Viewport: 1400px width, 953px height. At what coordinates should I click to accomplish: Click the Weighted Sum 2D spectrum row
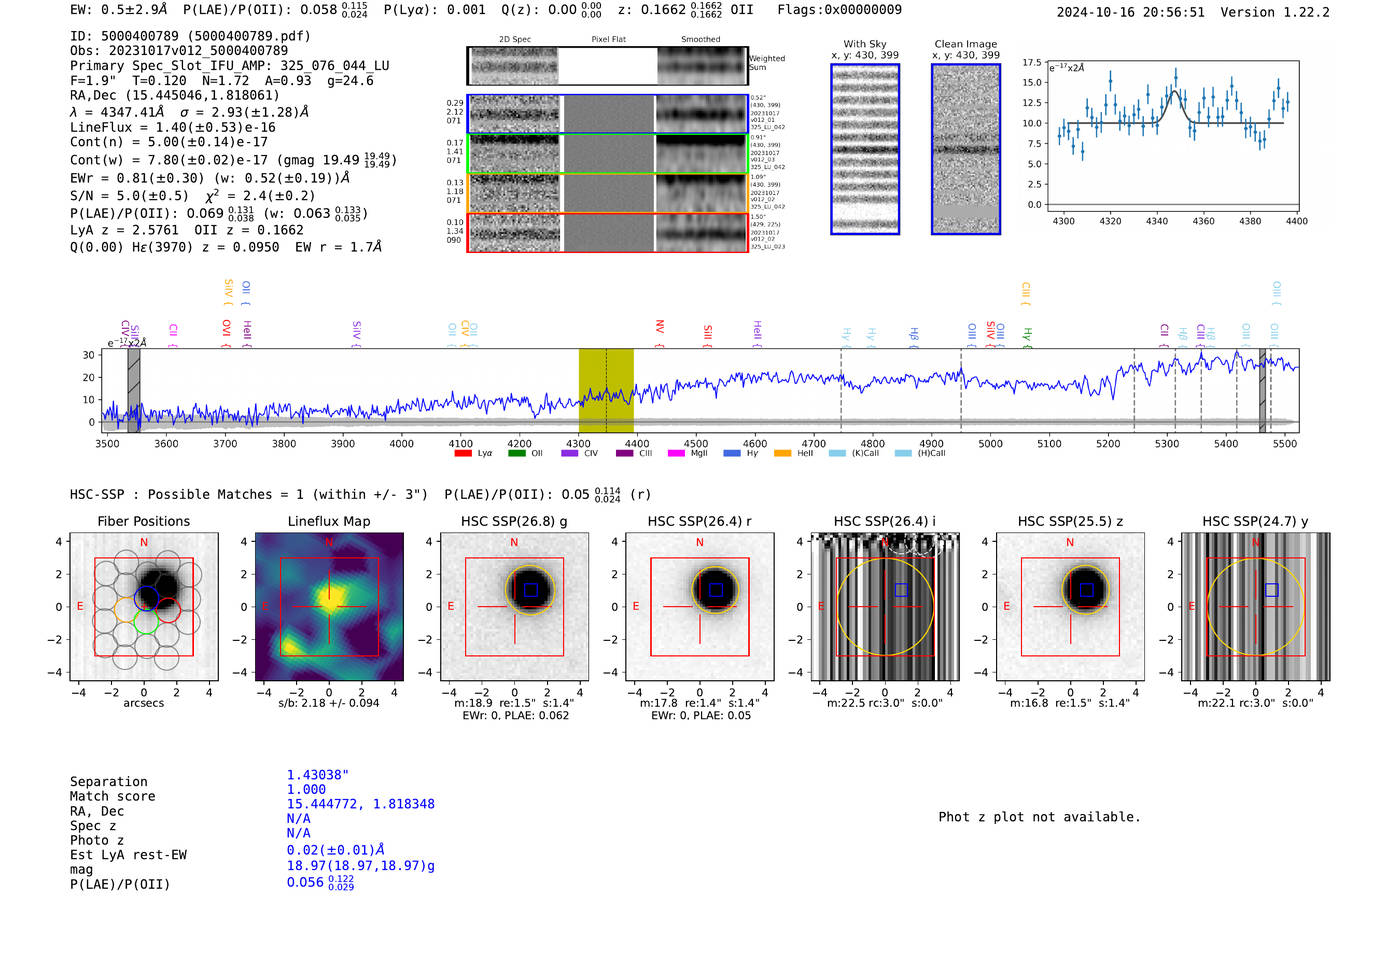coord(607,66)
